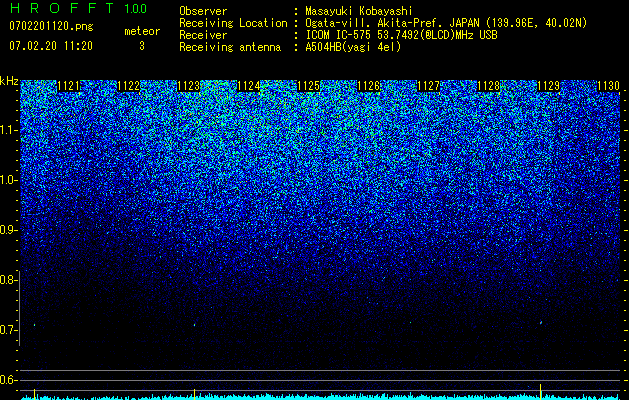Click the meteor label
Image resolution: width=629 pixels, height=400 pixels.
click(x=142, y=31)
